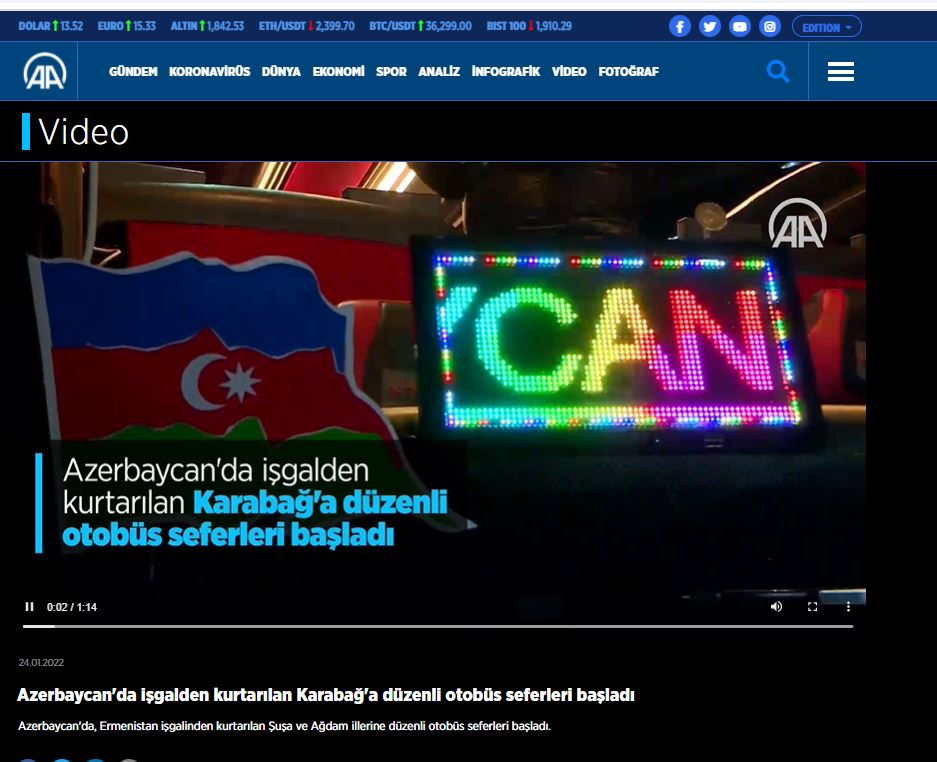Open the Facebook social icon
This screenshot has width=937, height=762.
point(679,26)
